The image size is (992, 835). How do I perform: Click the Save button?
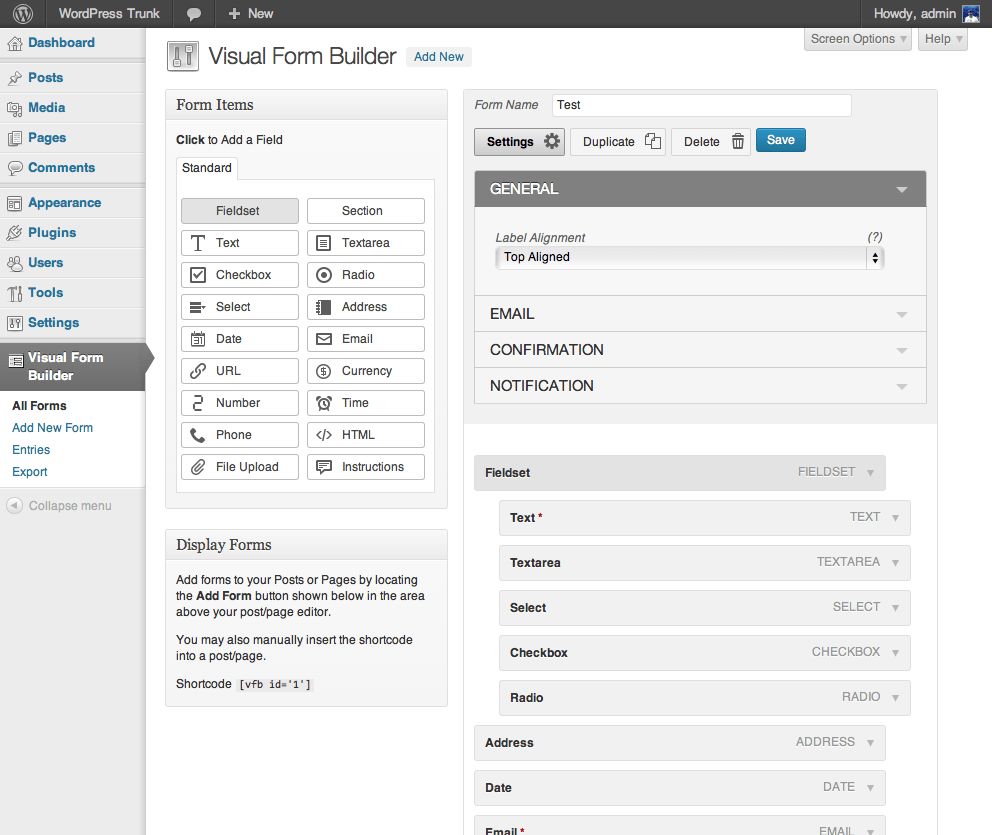click(x=780, y=140)
